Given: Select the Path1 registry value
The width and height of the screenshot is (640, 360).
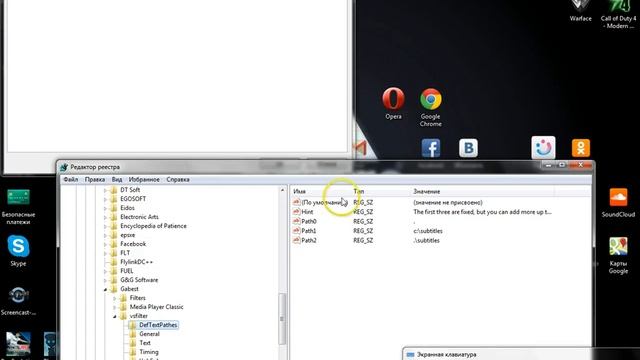Looking at the screenshot, I should (x=309, y=231).
